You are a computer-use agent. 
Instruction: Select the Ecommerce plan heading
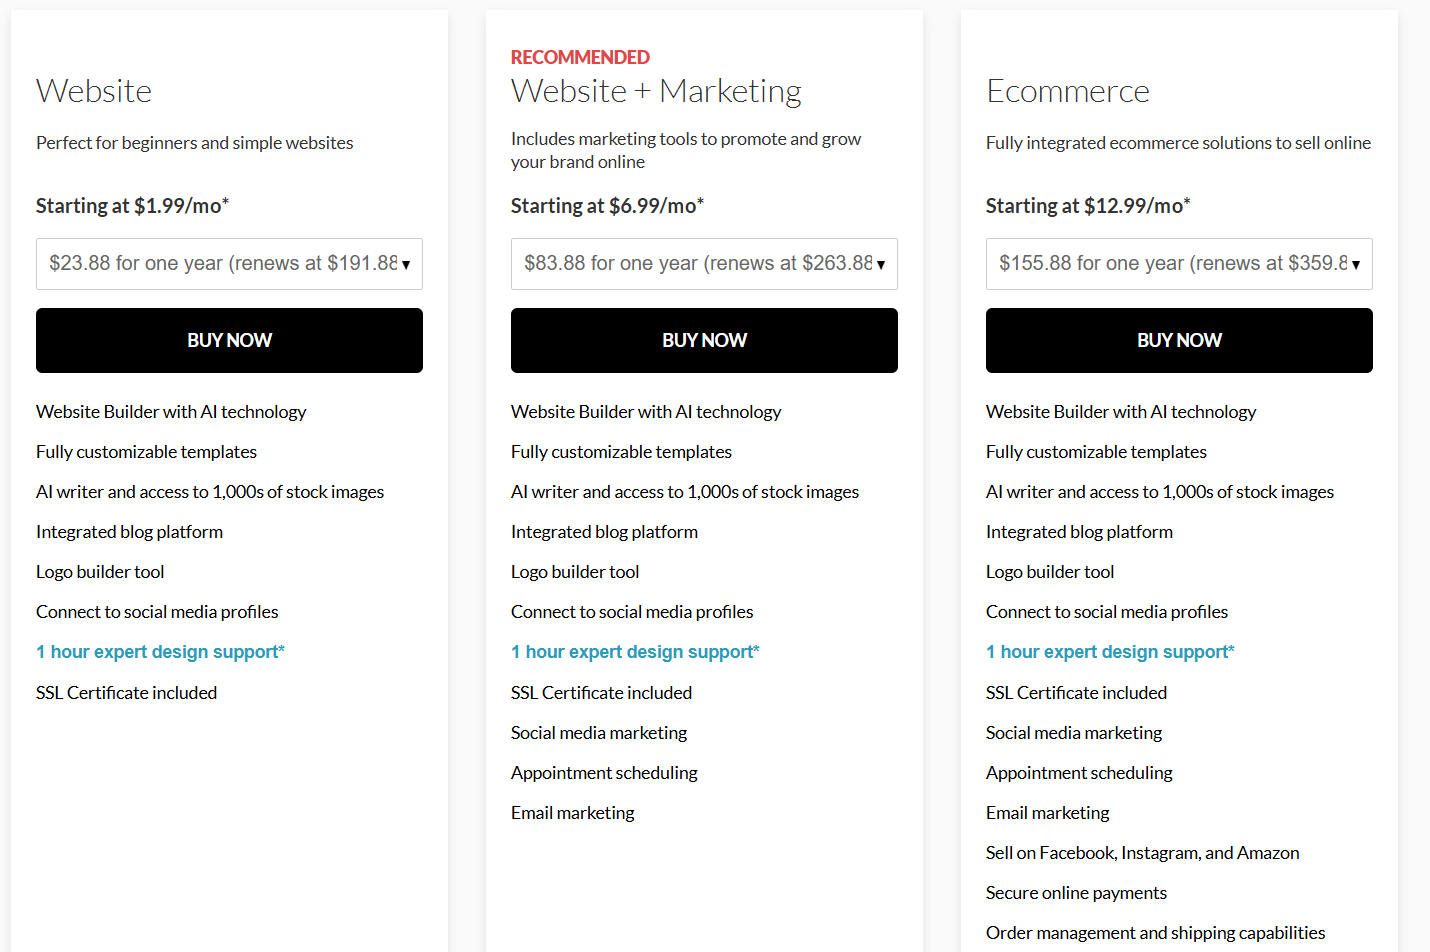point(1068,91)
